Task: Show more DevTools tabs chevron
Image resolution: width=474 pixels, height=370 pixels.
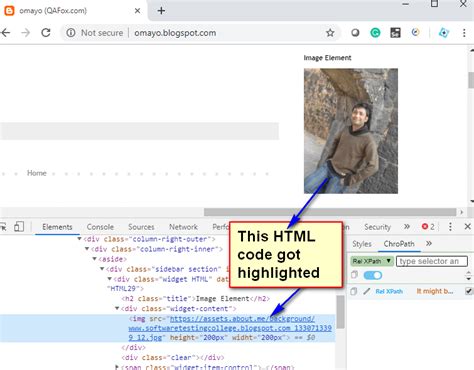Action: point(407,227)
